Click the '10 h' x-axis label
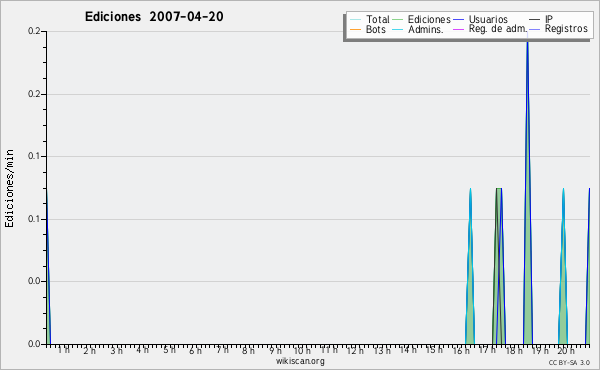Image resolution: width=600 pixels, height=370 pixels. (x=302, y=351)
